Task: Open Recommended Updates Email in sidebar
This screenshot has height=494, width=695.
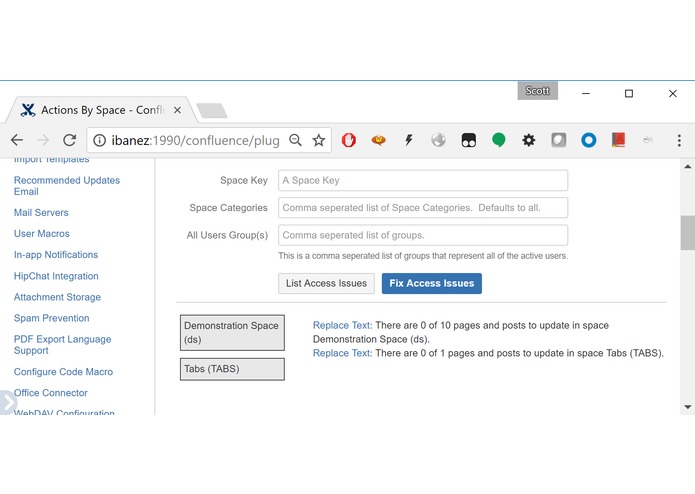Action: coord(67,186)
